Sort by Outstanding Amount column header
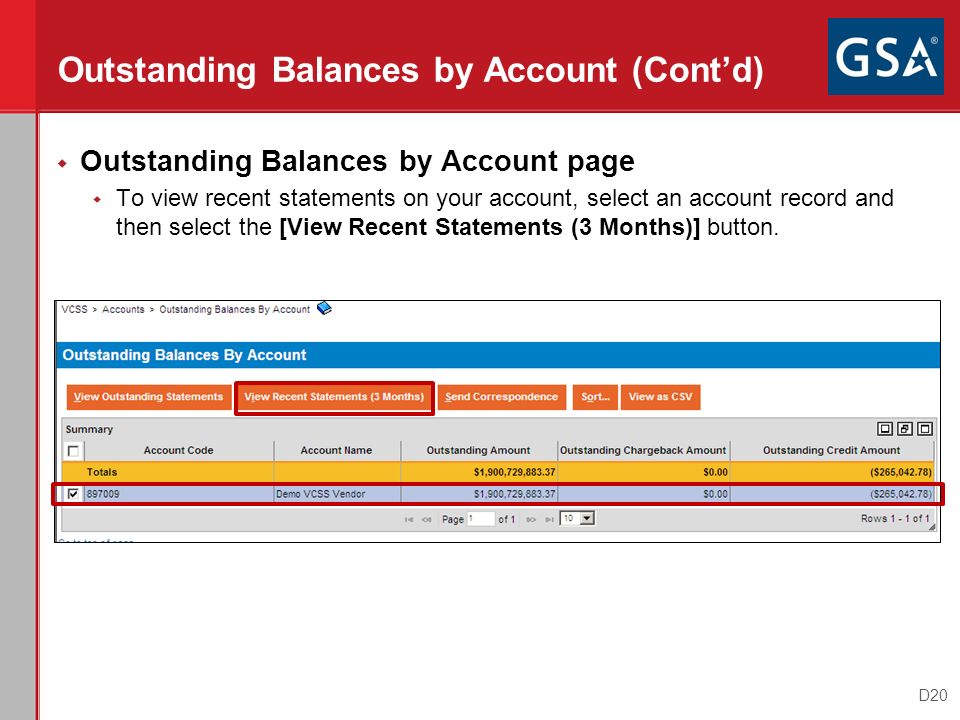 click(x=478, y=450)
